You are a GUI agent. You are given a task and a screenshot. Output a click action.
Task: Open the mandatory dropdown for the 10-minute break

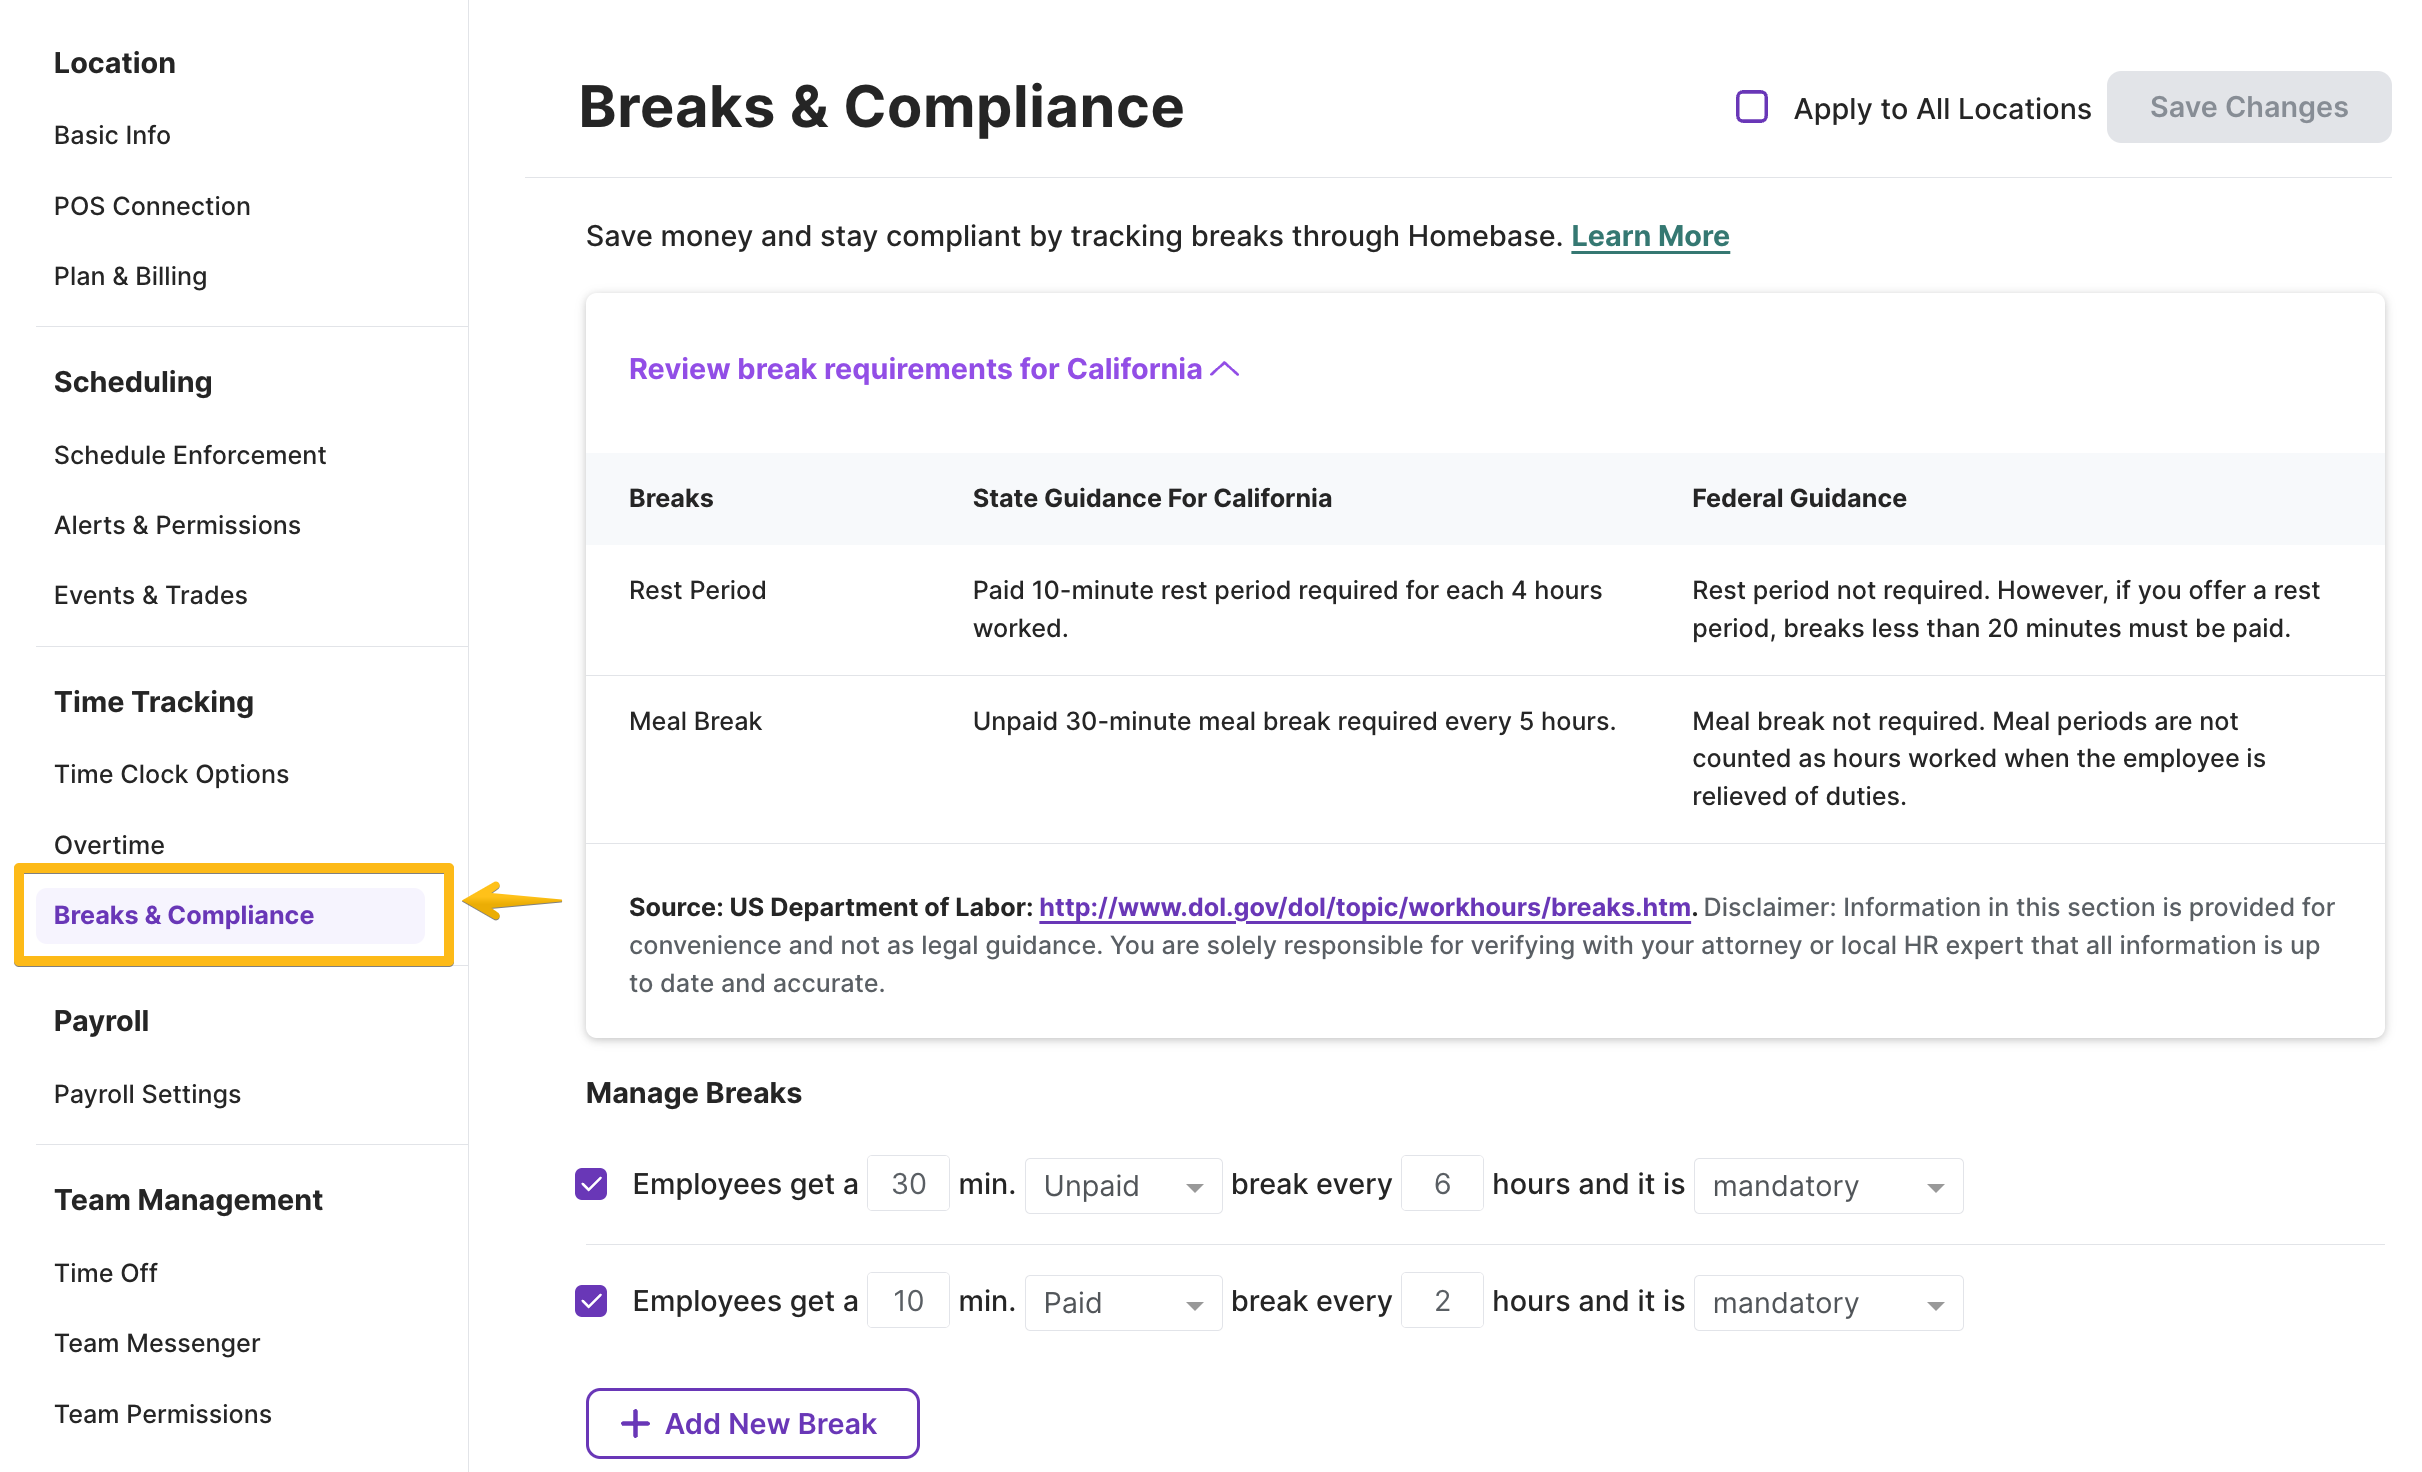tap(1827, 1301)
